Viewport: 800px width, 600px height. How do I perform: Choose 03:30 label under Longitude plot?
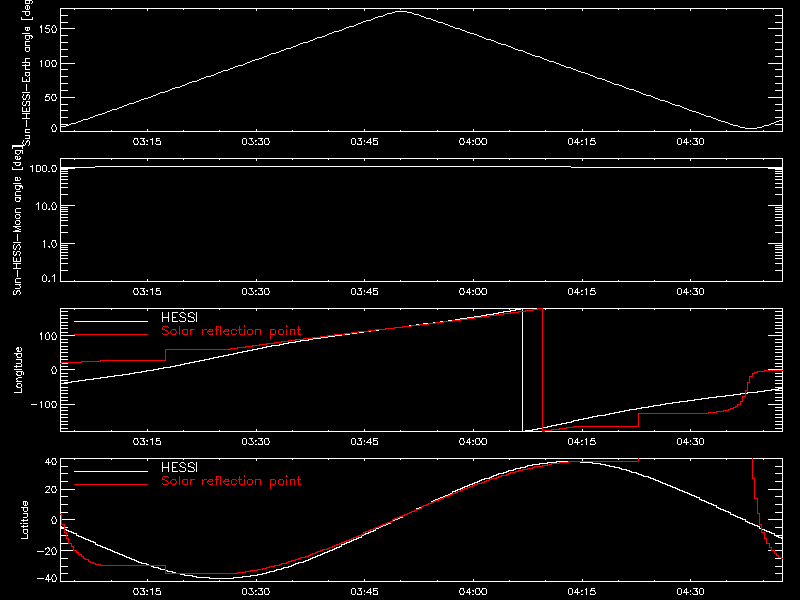[256, 441]
